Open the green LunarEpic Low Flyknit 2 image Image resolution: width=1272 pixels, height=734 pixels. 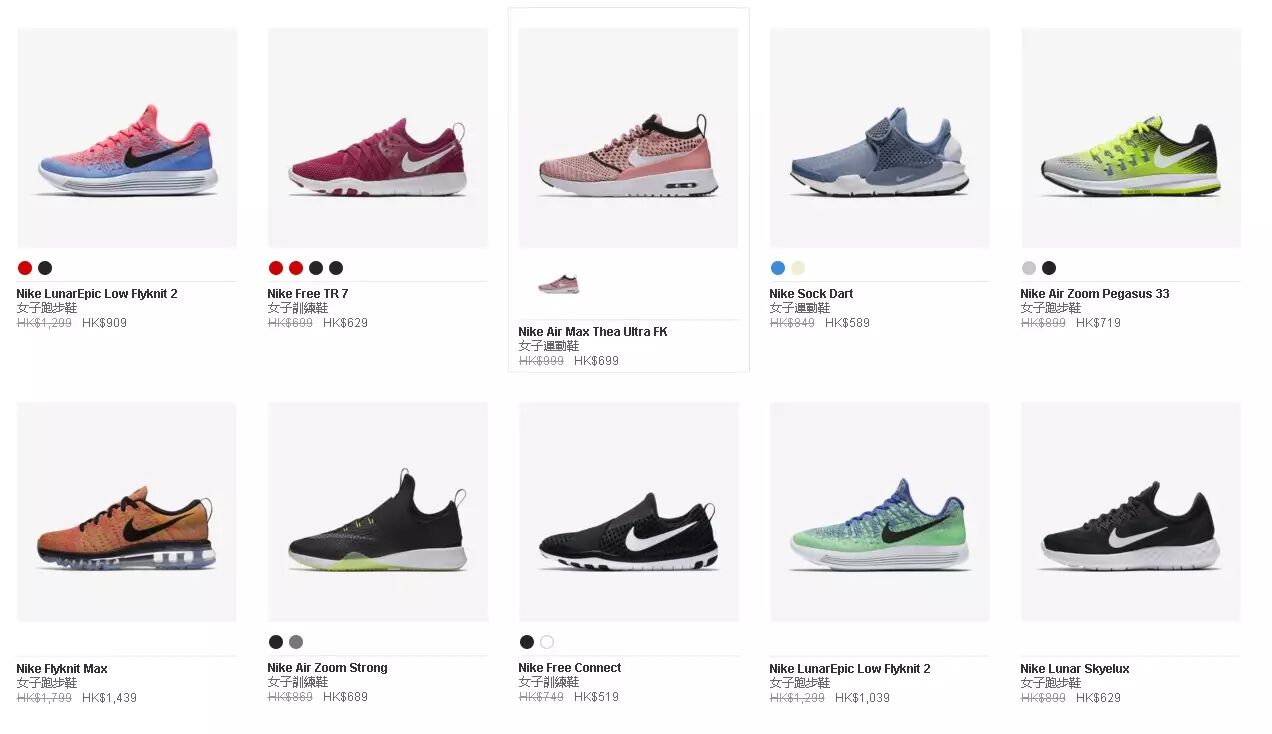click(x=880, y=512)
